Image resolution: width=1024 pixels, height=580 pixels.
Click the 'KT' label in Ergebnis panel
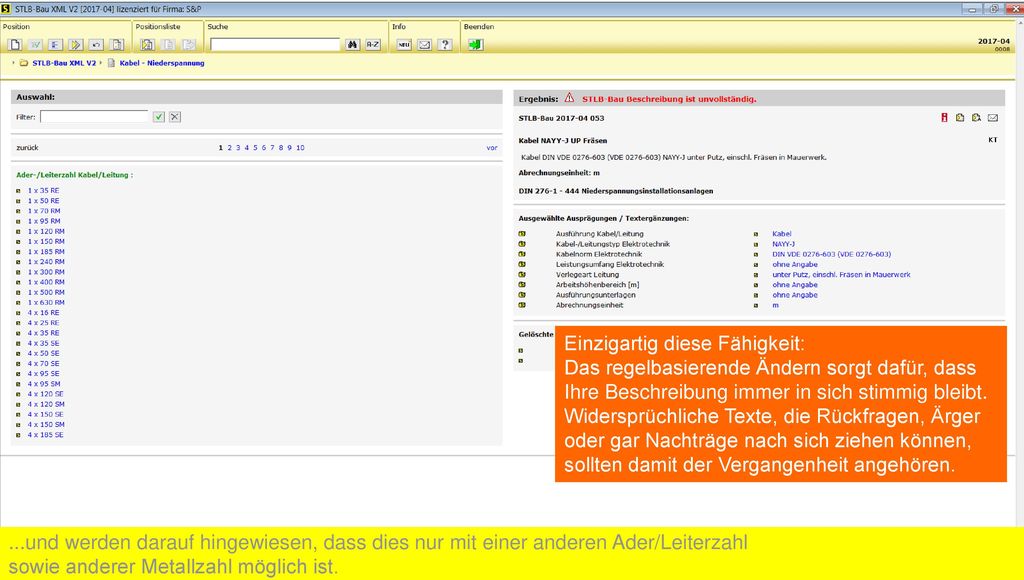pos(993,140)
